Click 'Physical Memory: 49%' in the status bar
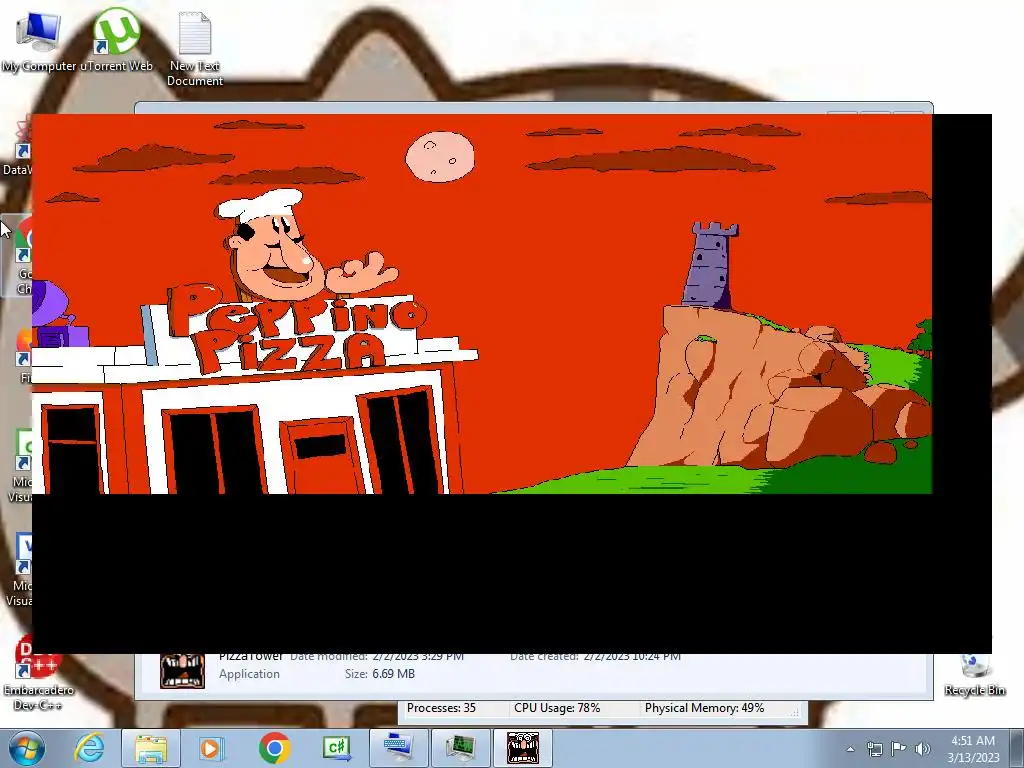Image resolution: width=1024 pixels, height=768 pixels. click(x=704, y=708)
